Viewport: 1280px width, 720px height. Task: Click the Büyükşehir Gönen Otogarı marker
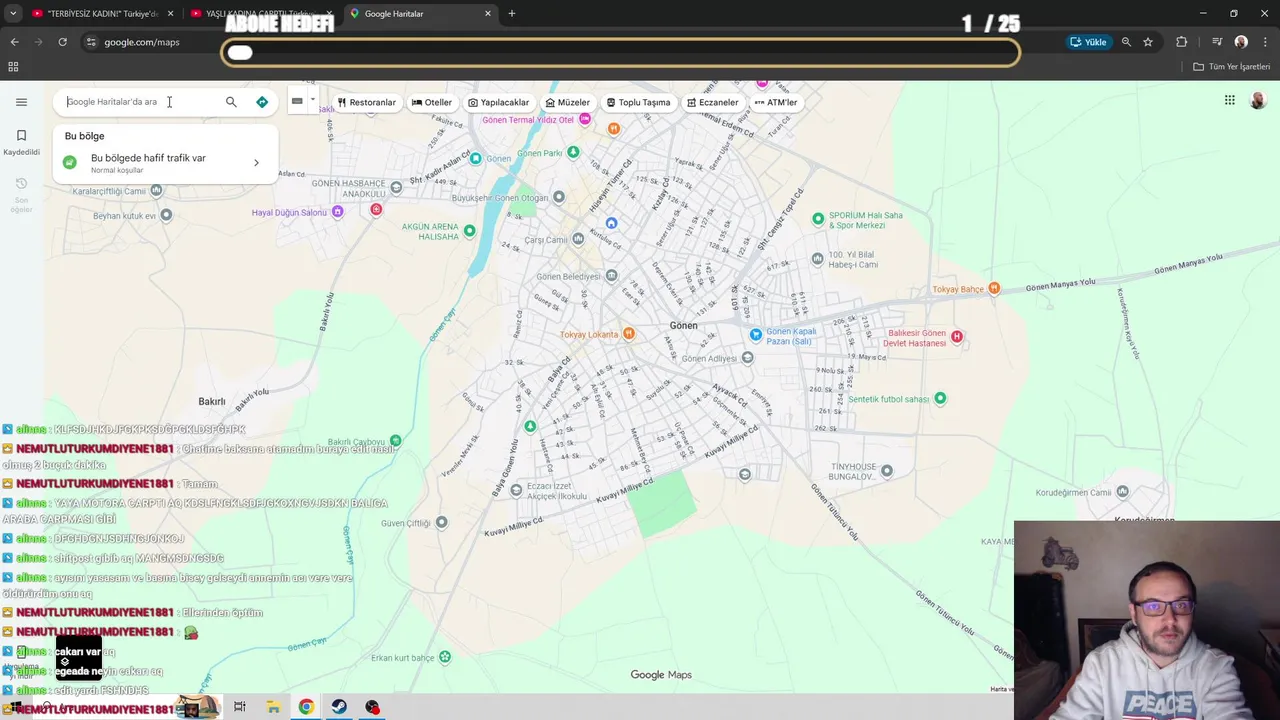pyautogui.click(x=559, y=197)
